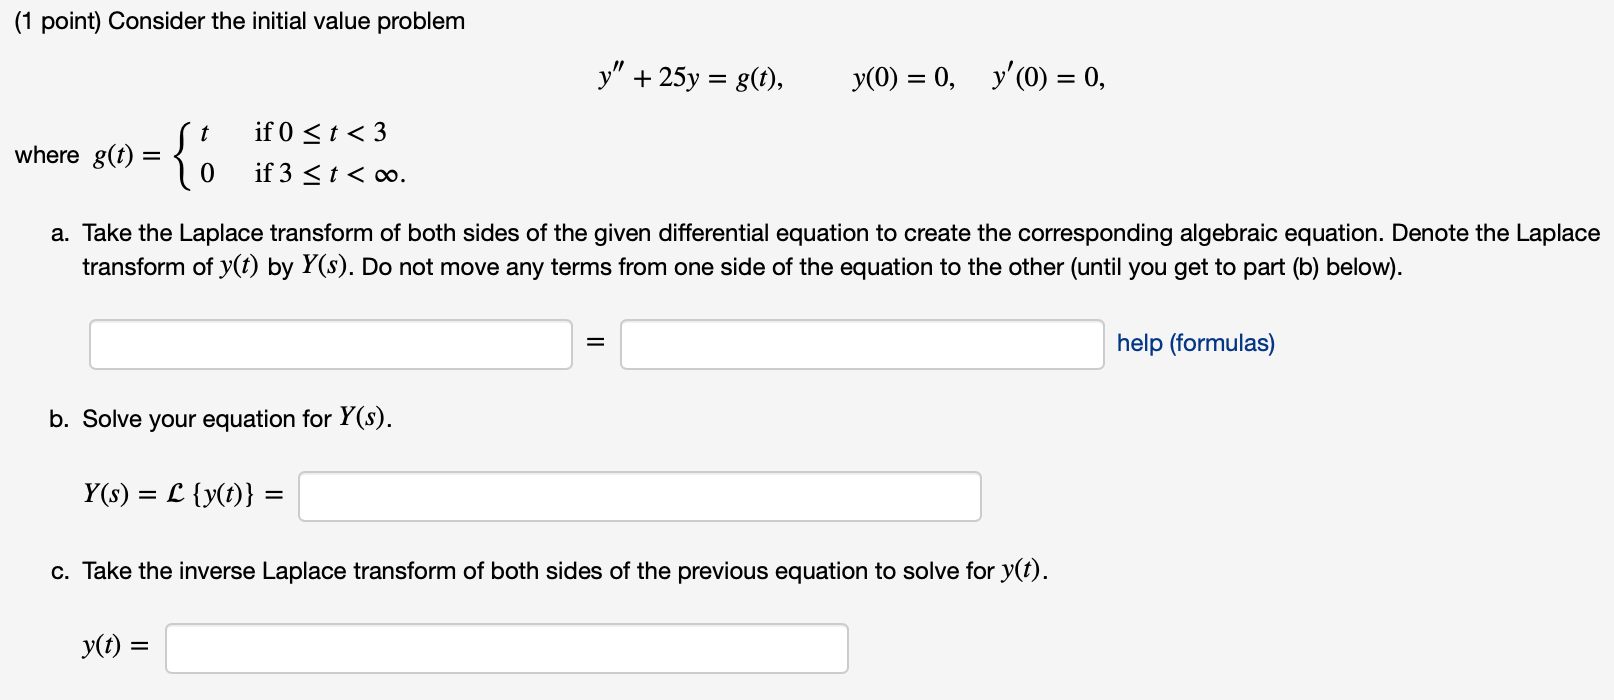The image size is (1614, 700).
Task: Click the leftmost blank field in part a
Action: pyautogui.click(x=330, y=344)
